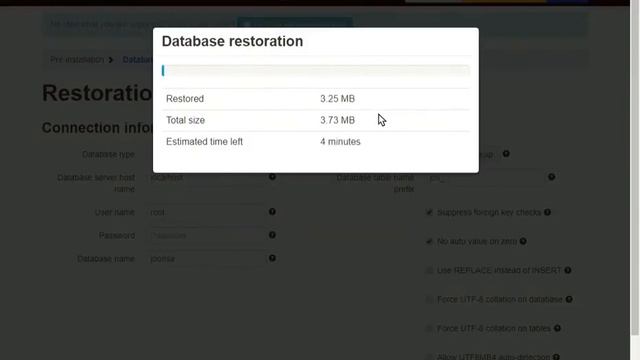The height and width of the screenshot is (360, 640).
Task: Go to Pre-installation breadcrumb step
Action: tap(77, 60)
